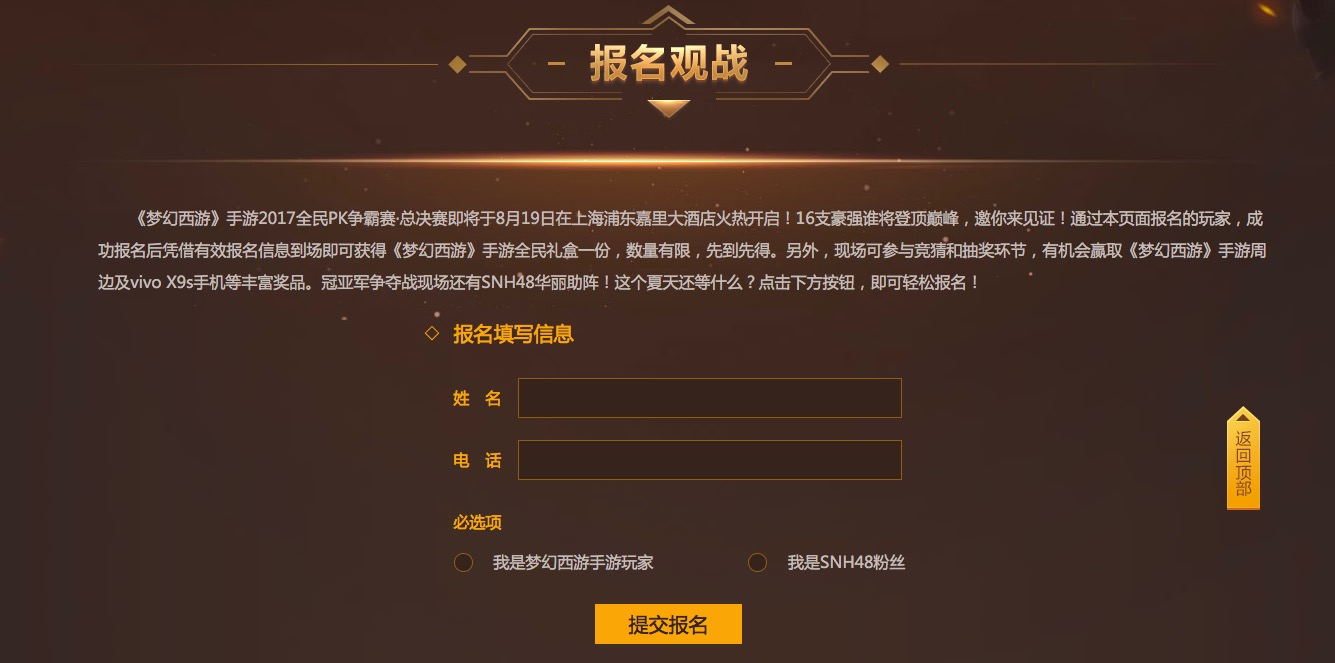The image size is (1335, 663).
Task: Click the 报名观战 title banner
Action: coord(668,64)
